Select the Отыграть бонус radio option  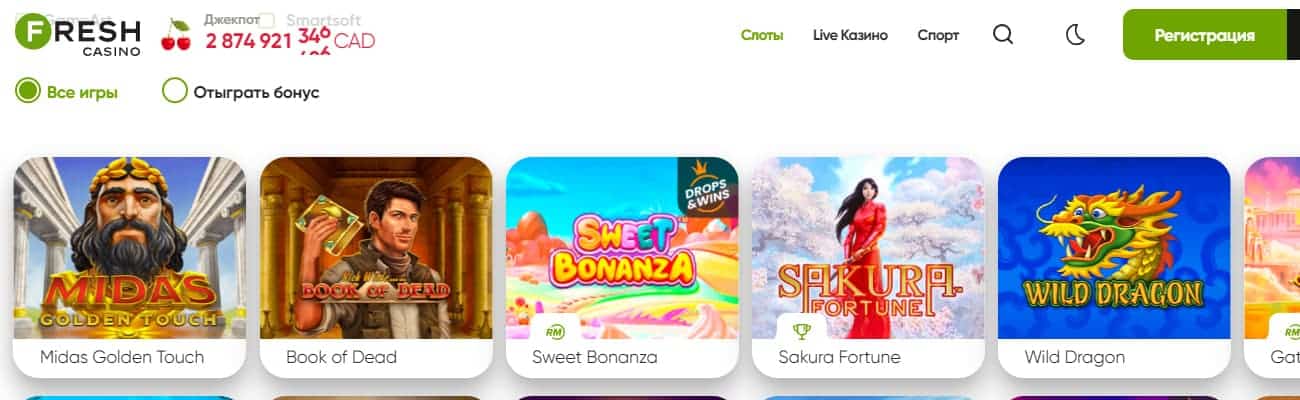pyautogui.click(x=241, y=92)
